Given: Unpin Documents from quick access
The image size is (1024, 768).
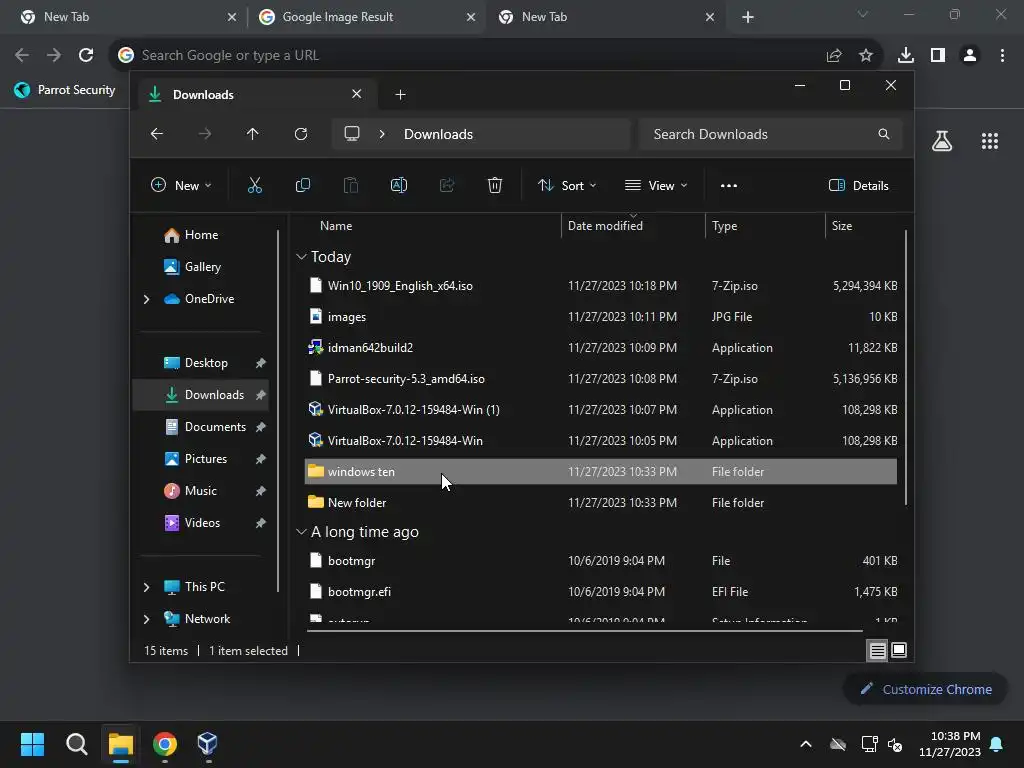Looking at the screenshot, I should point(261,427).
